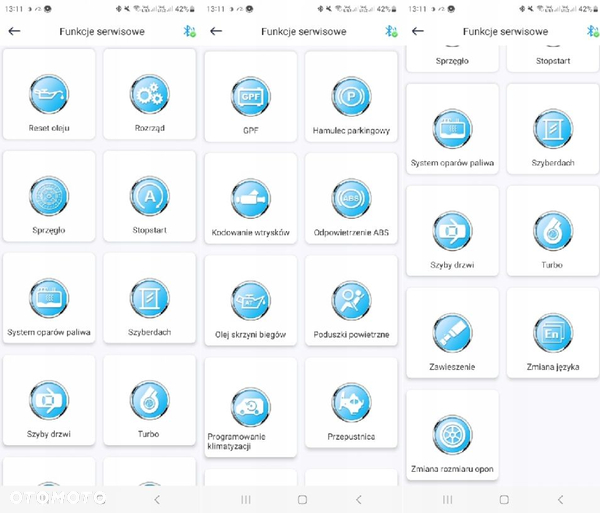The height and width of the screenshot is (513, 600).
Task: Select Sprzęgło clutch icon in left screenshot
Action: click(x=49, y=196)
